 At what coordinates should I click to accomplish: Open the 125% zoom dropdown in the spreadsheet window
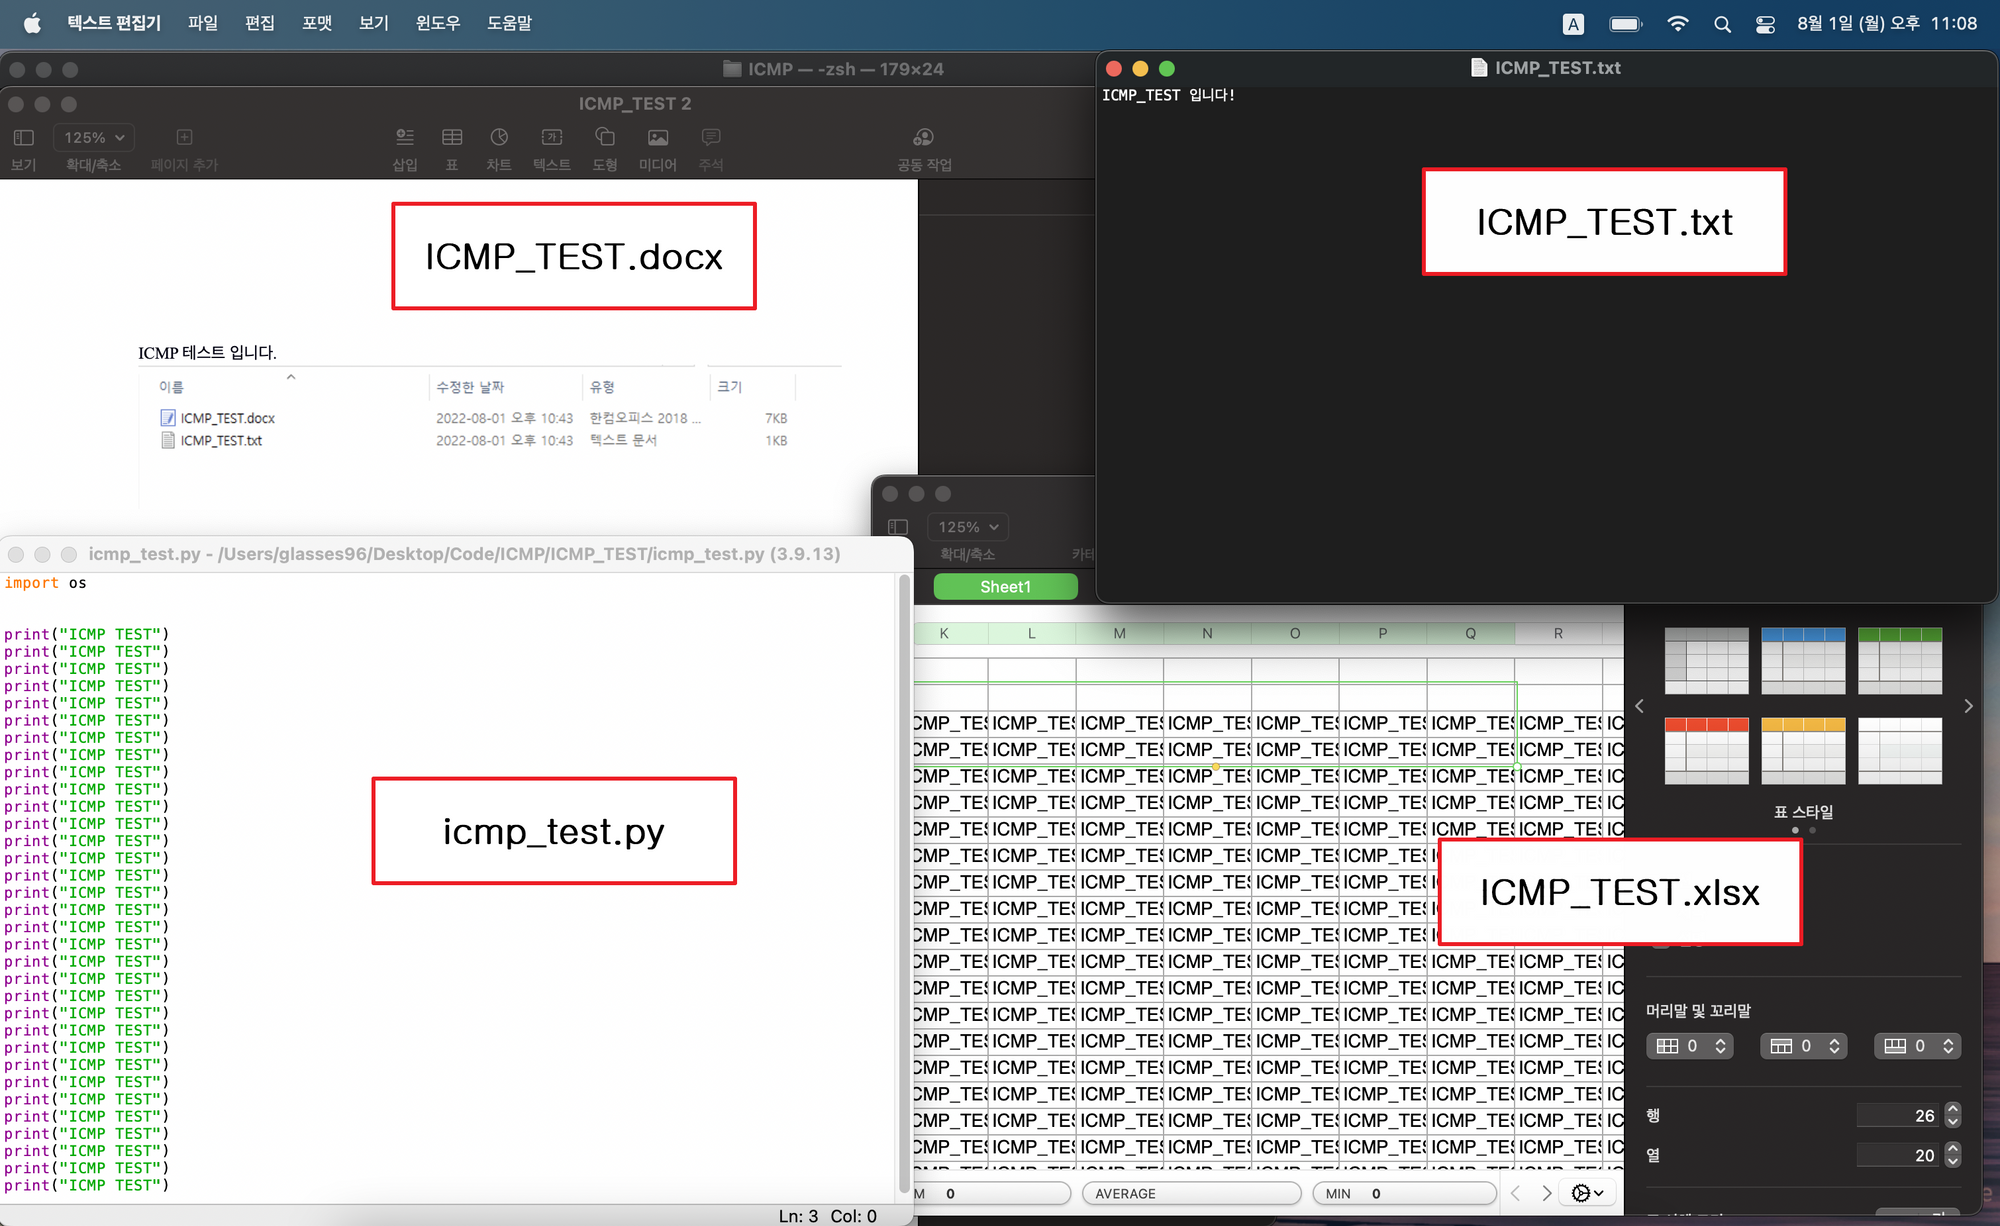[x=968, y=527]
